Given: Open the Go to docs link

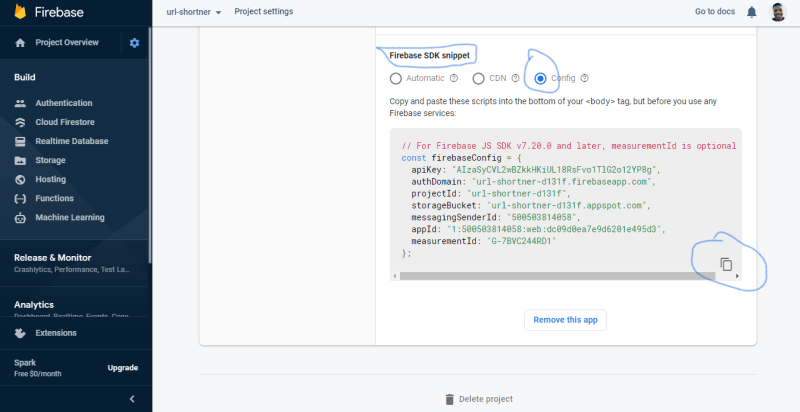Looking at the screenshot, I should click(715, 11).
